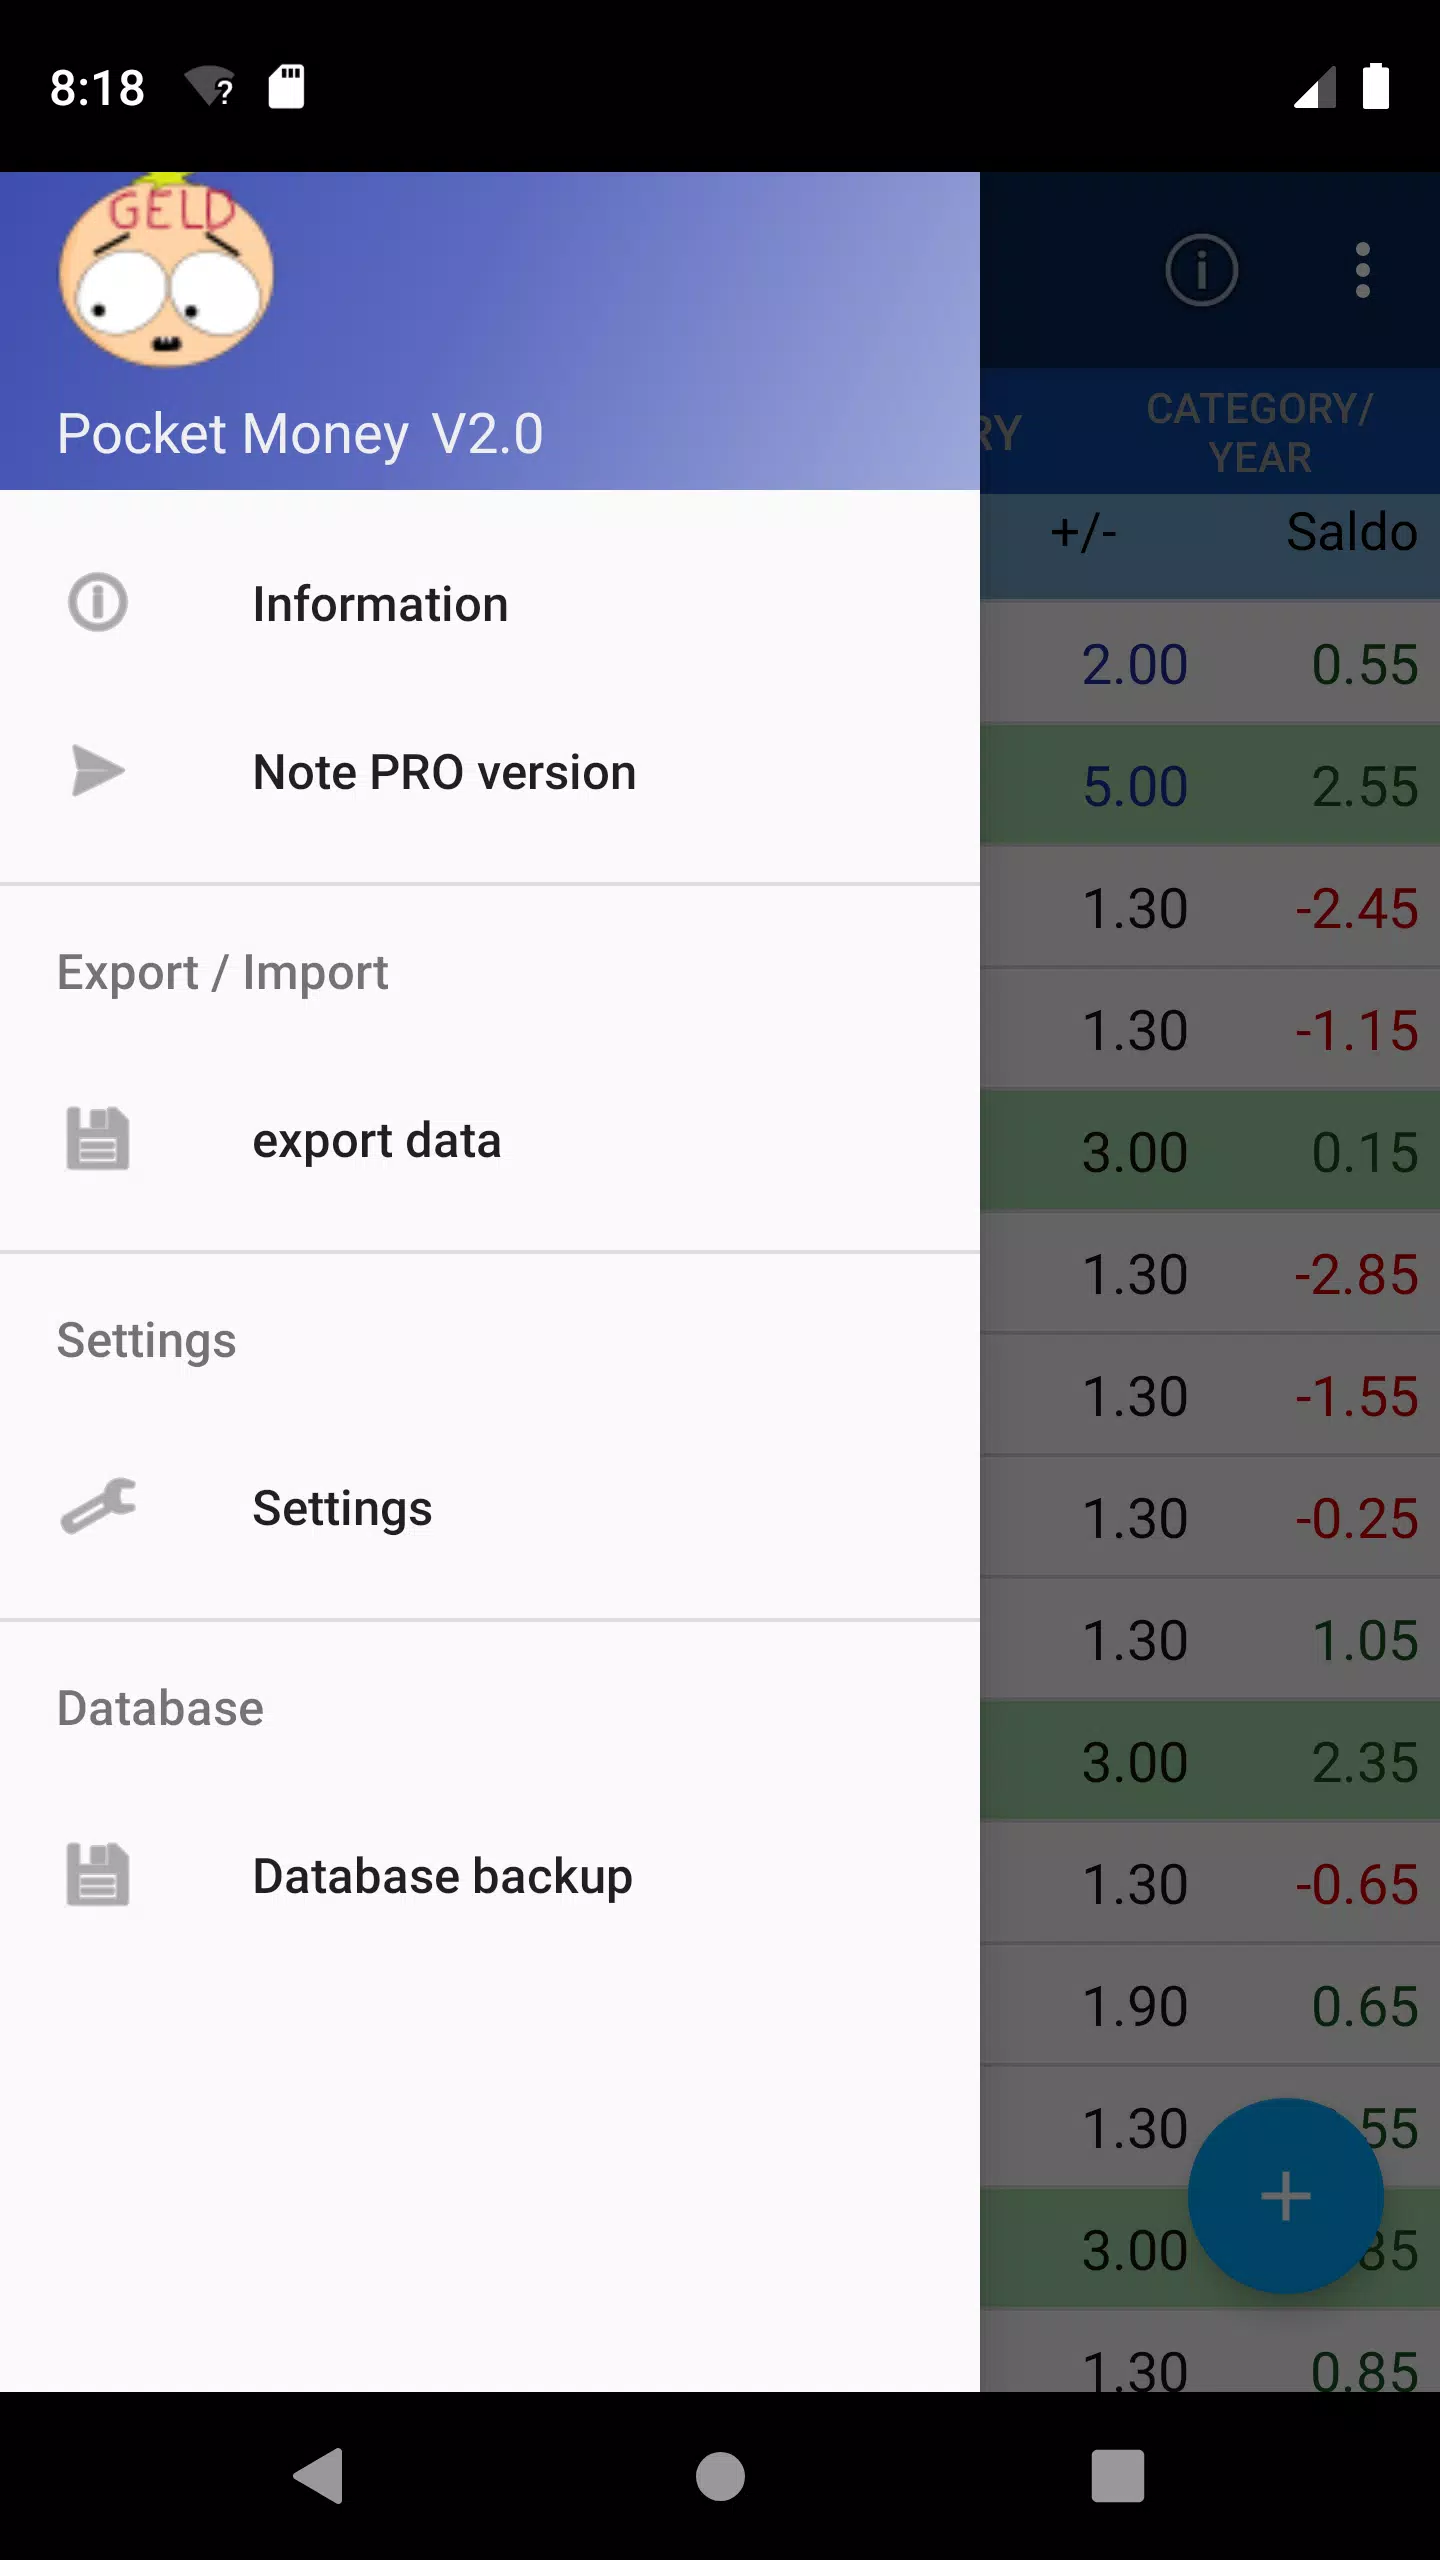Tap the info icon in top toolbar

pos(1201,270)
